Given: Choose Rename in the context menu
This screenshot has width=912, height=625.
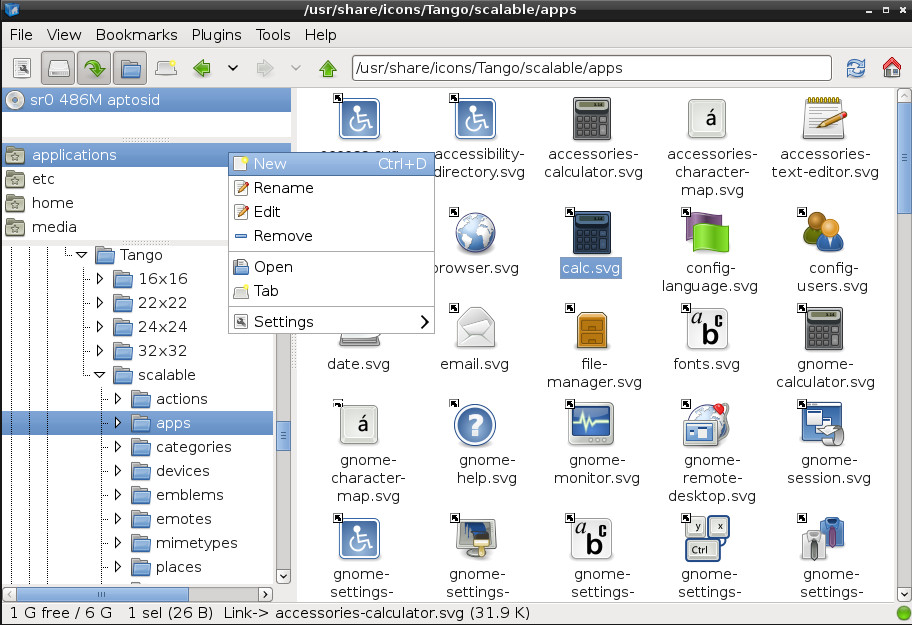Looking at the screenshot, I should tap(332, 188).
